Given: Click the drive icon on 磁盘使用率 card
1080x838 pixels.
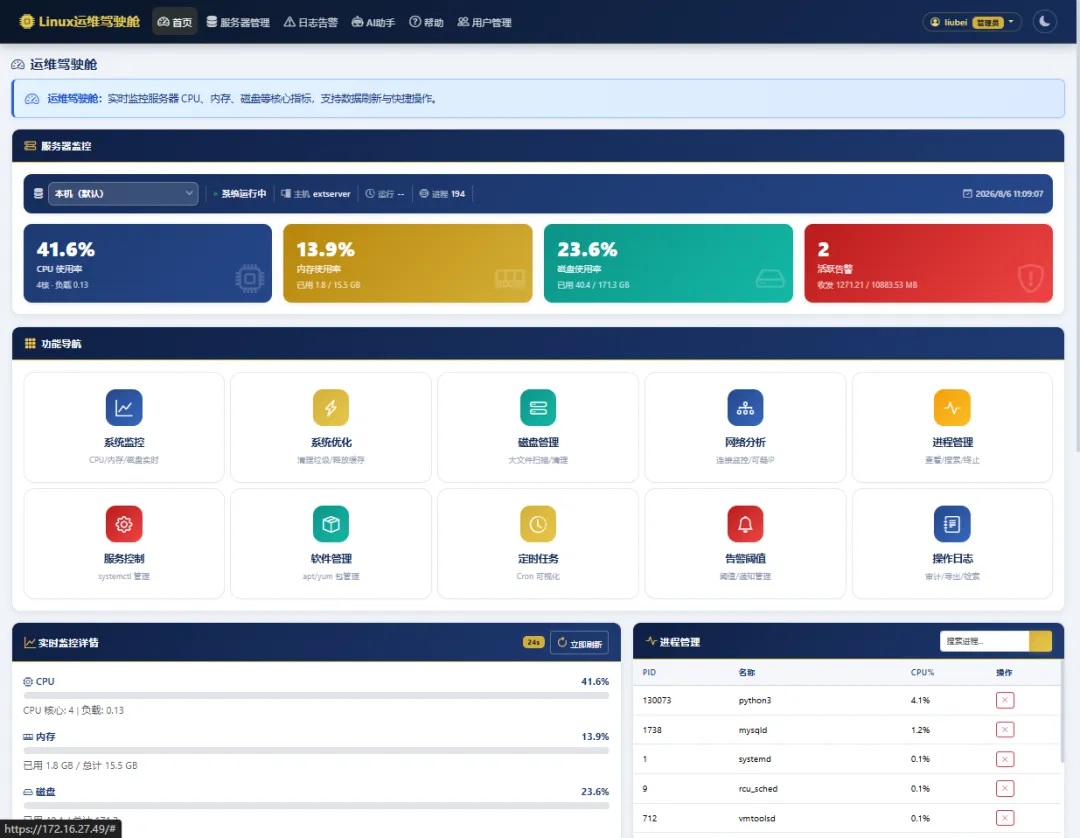Looking at the screenshot, I should tap(770, 278).
